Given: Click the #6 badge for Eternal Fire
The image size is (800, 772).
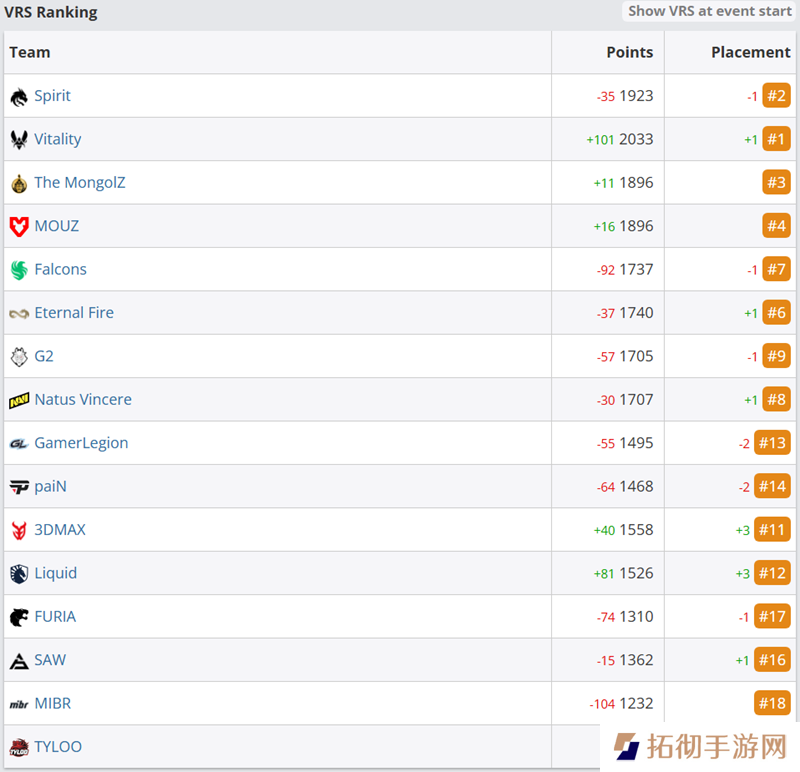Looking at the screenshot, I should tap(776, 312).
